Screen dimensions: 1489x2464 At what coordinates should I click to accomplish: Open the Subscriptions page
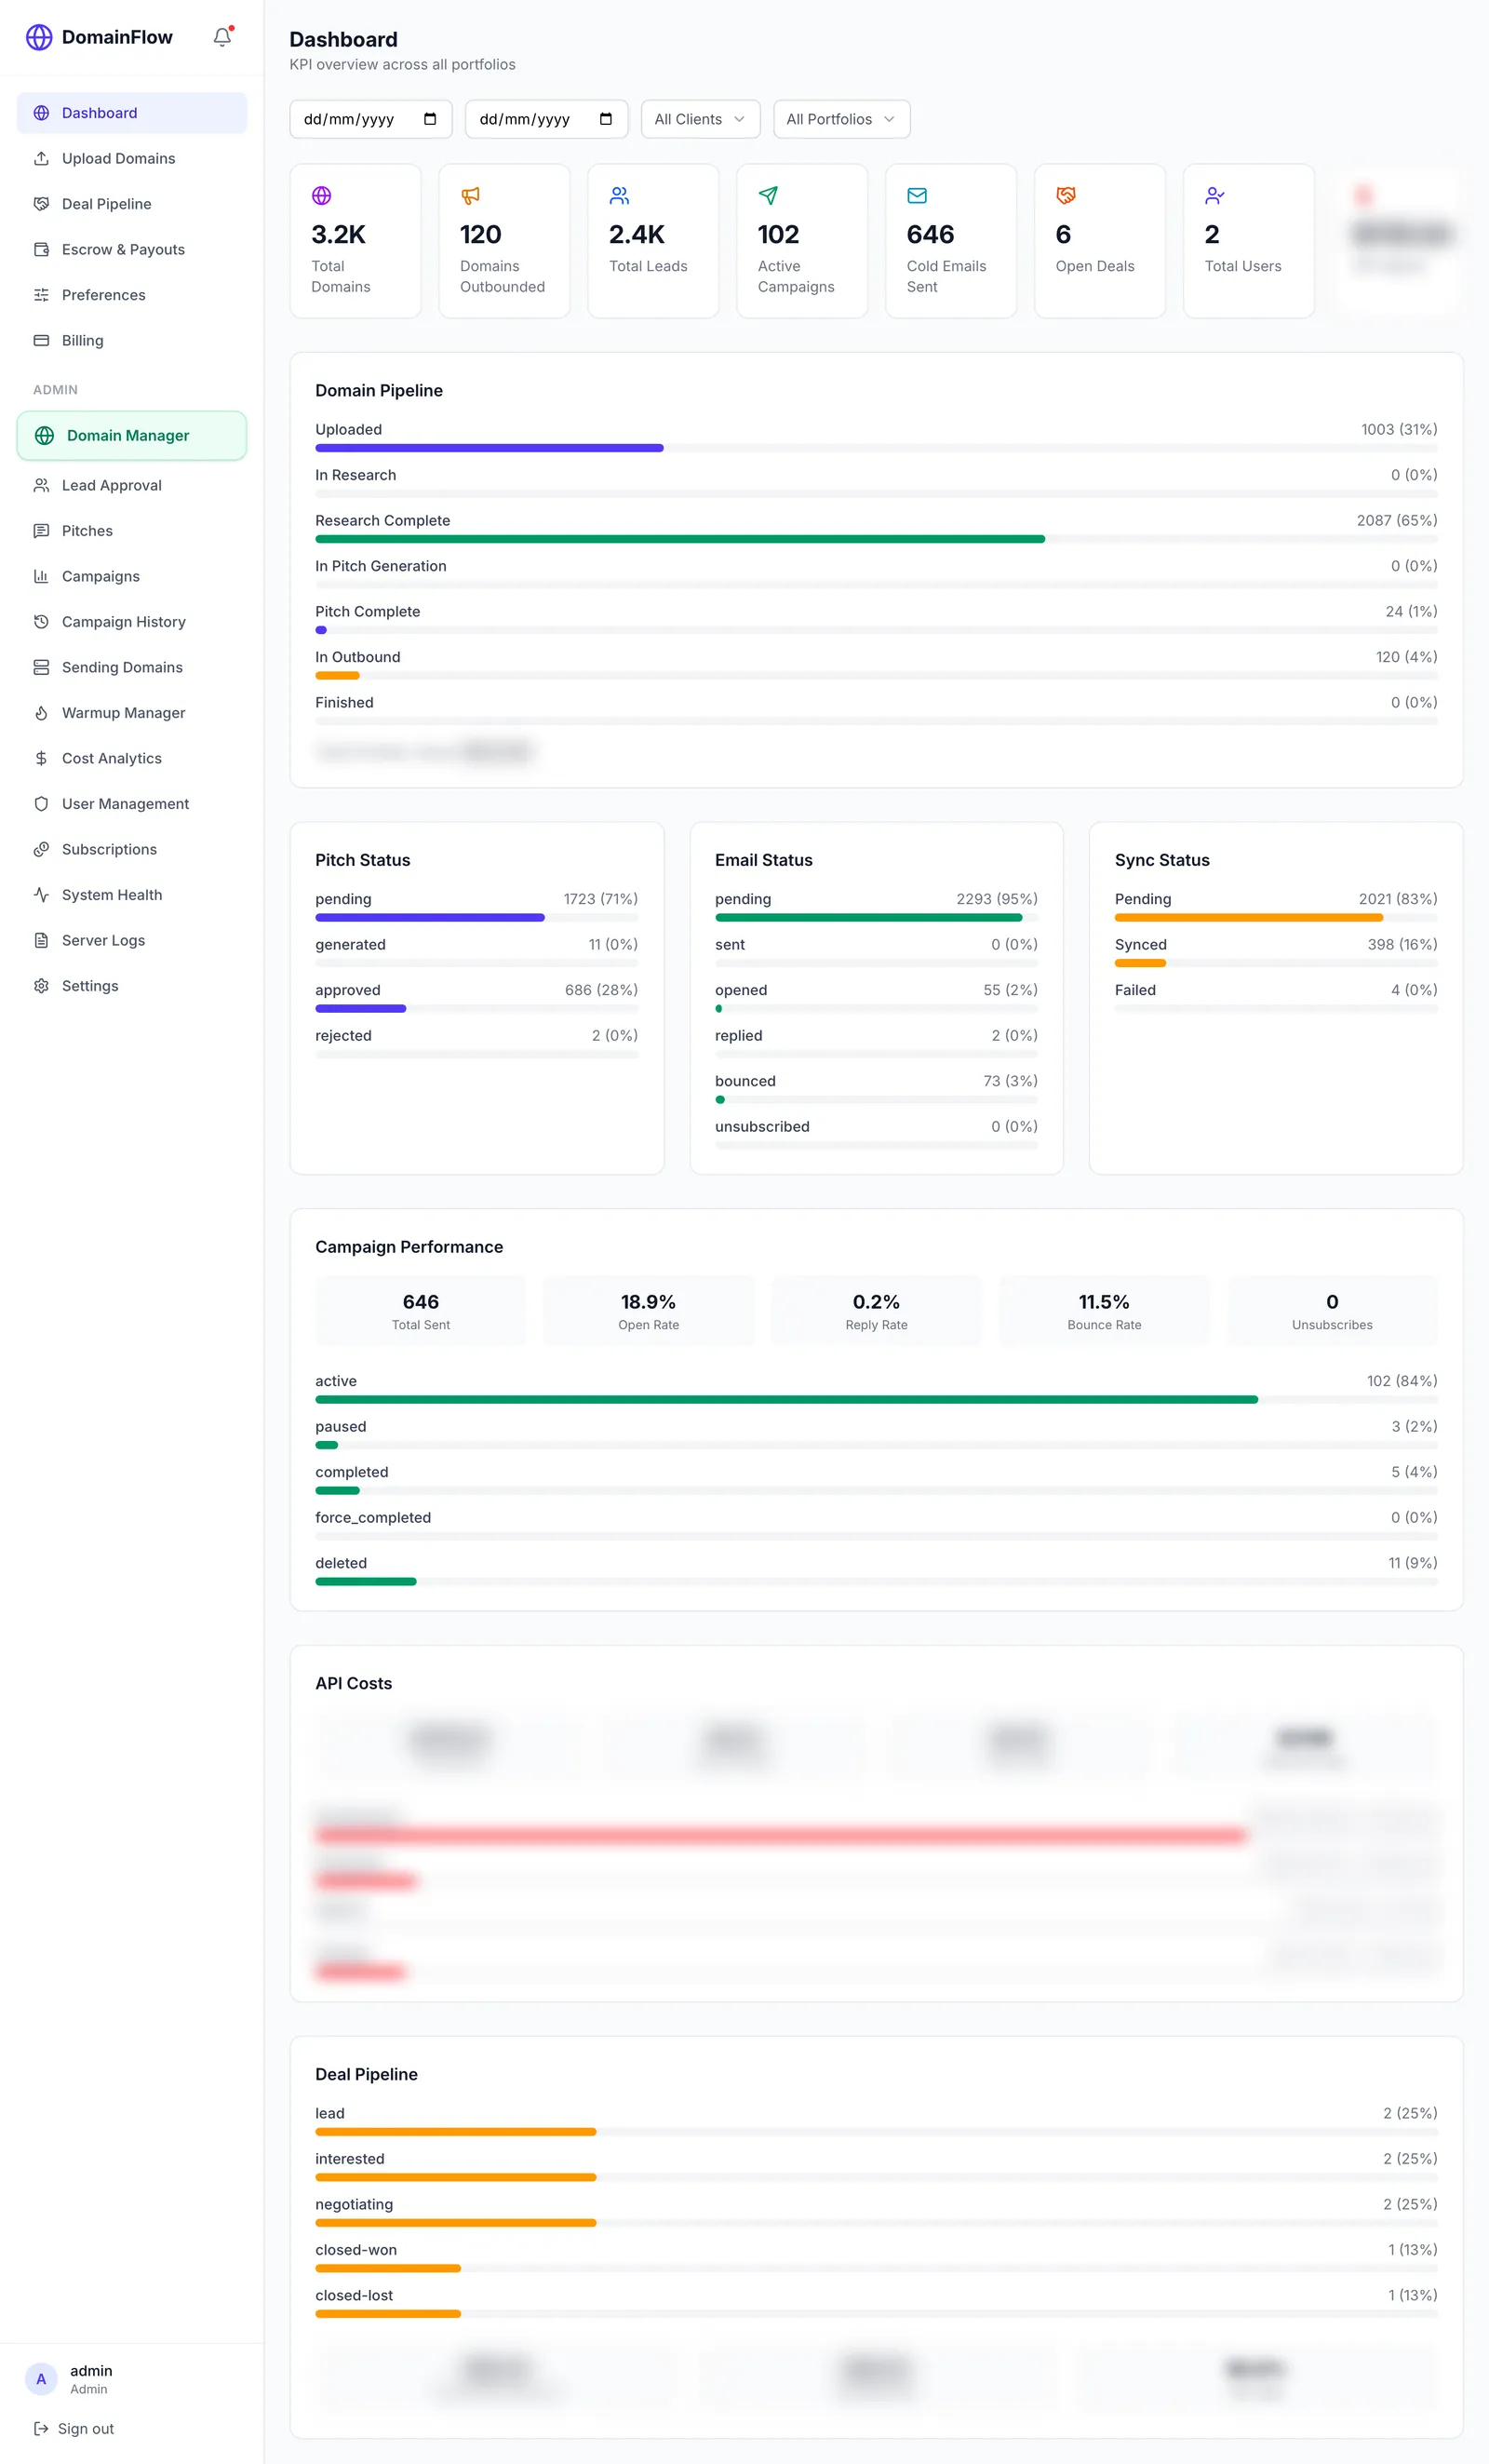[132, 849]
